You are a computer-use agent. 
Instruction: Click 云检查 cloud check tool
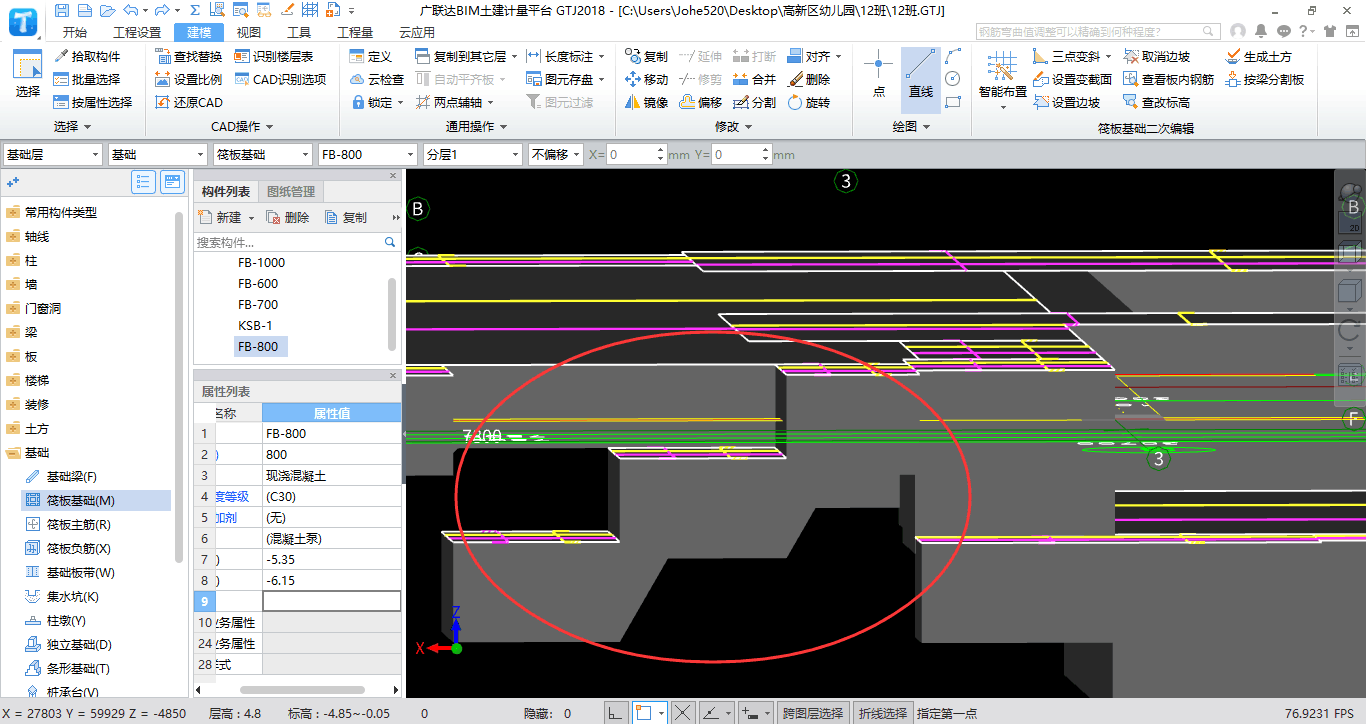[x=377, y=79]
